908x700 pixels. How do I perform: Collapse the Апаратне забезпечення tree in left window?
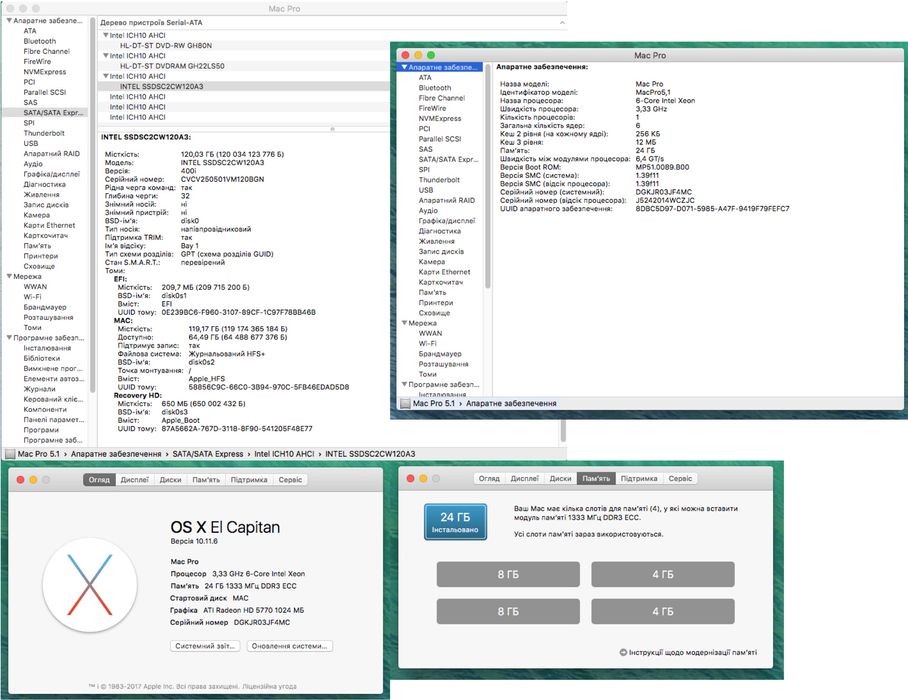click(x=9, y=21)
